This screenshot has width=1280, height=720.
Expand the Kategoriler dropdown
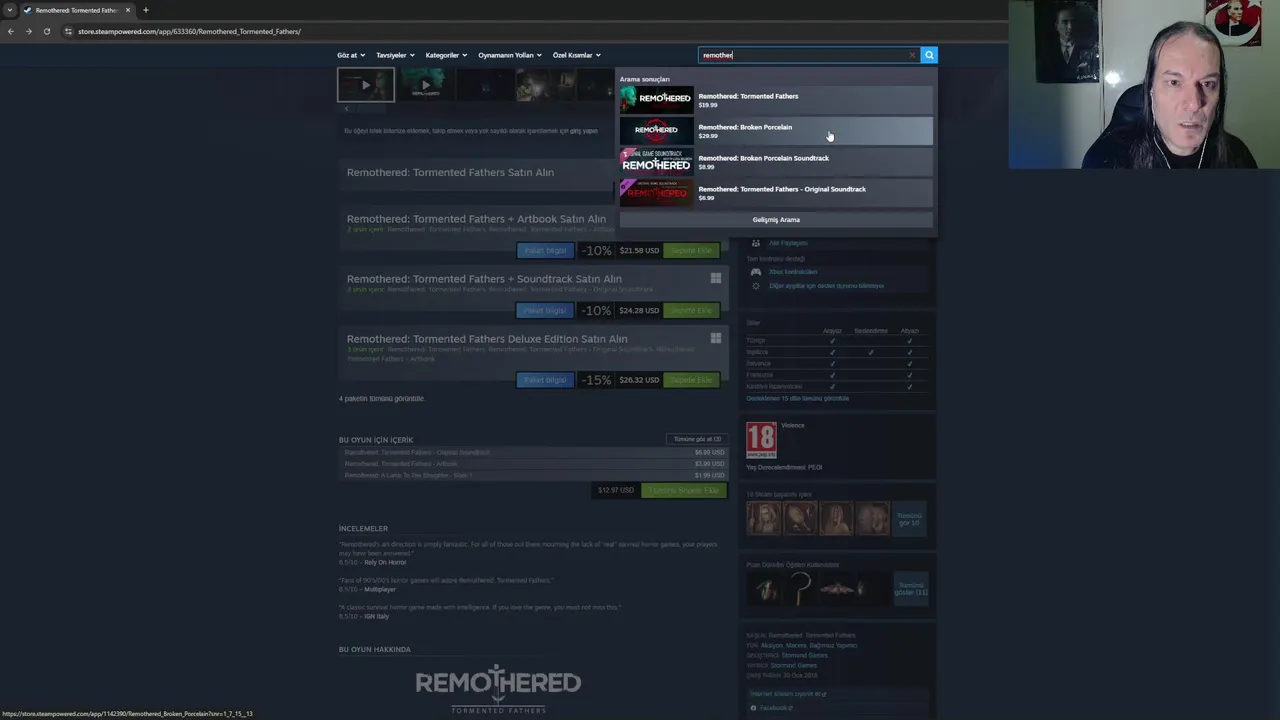coord(446,55)
